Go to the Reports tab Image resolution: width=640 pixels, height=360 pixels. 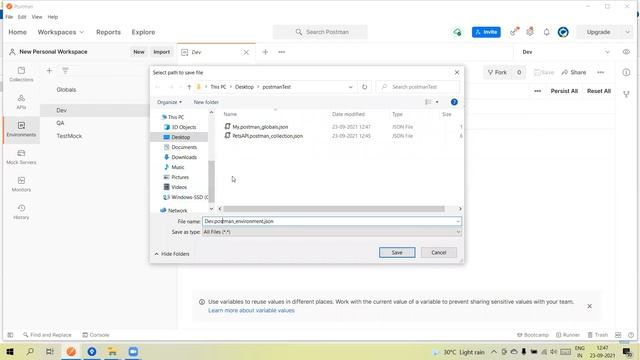tap(108, 32)
